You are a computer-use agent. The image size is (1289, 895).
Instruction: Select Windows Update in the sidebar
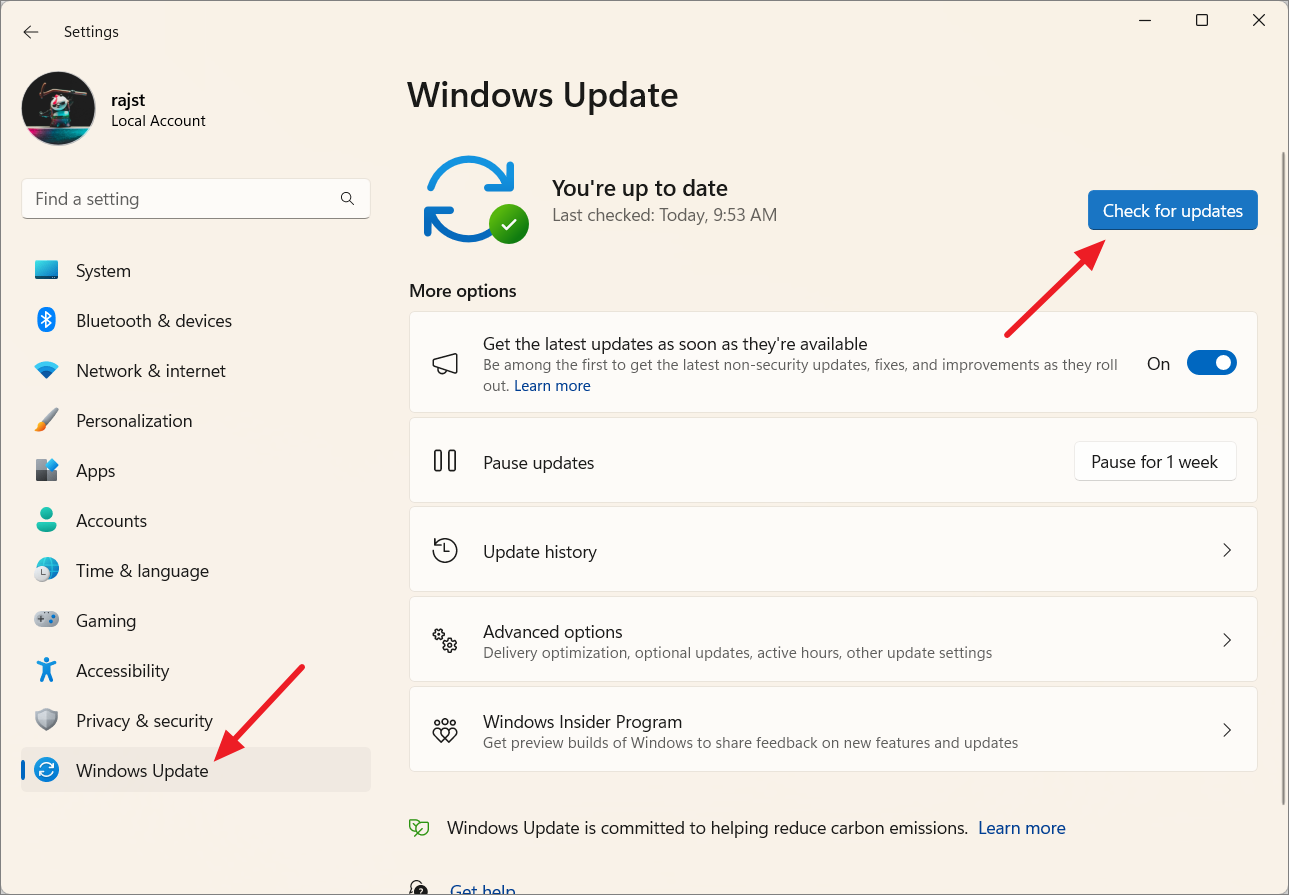tap(141, 770)
